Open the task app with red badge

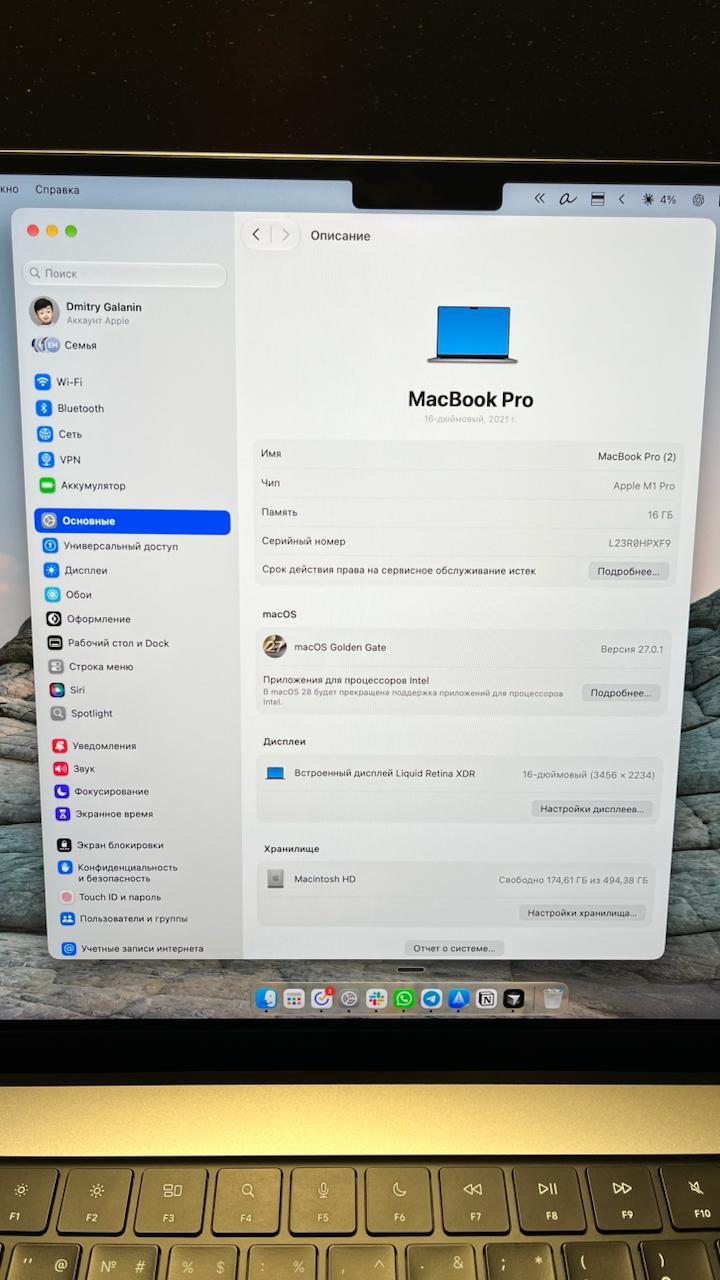point(322,998)
